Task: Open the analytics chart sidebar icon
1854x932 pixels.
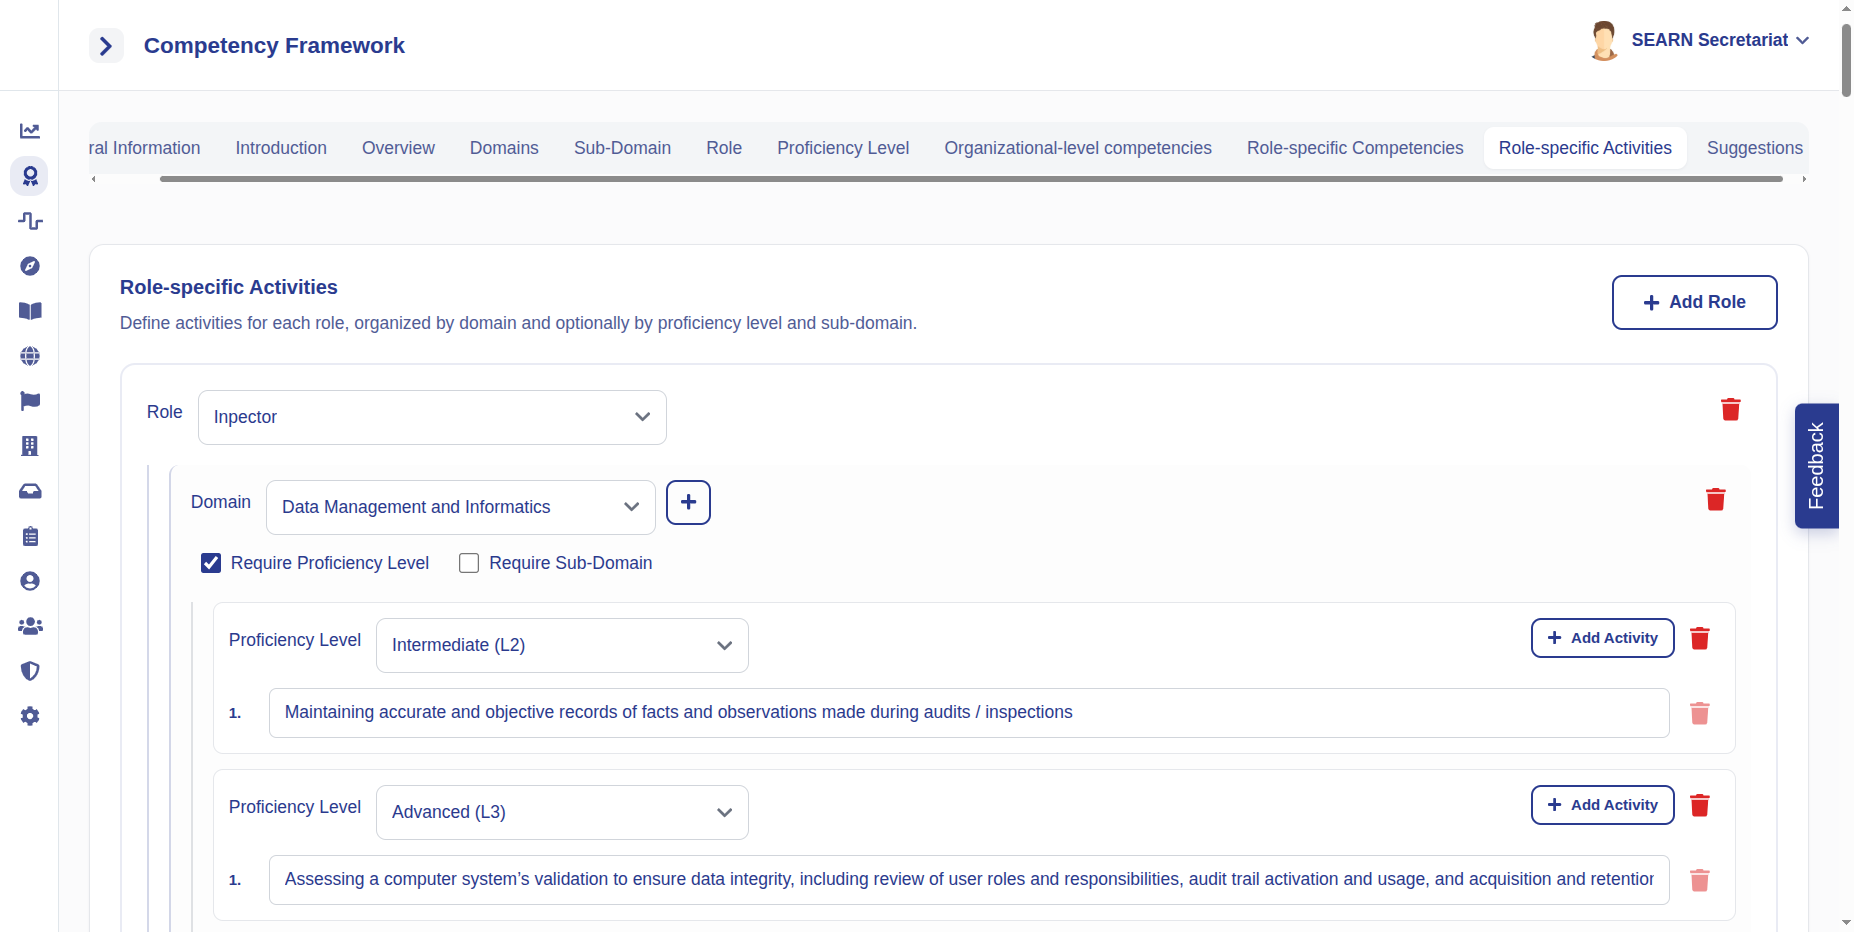Action: point(30,131)
